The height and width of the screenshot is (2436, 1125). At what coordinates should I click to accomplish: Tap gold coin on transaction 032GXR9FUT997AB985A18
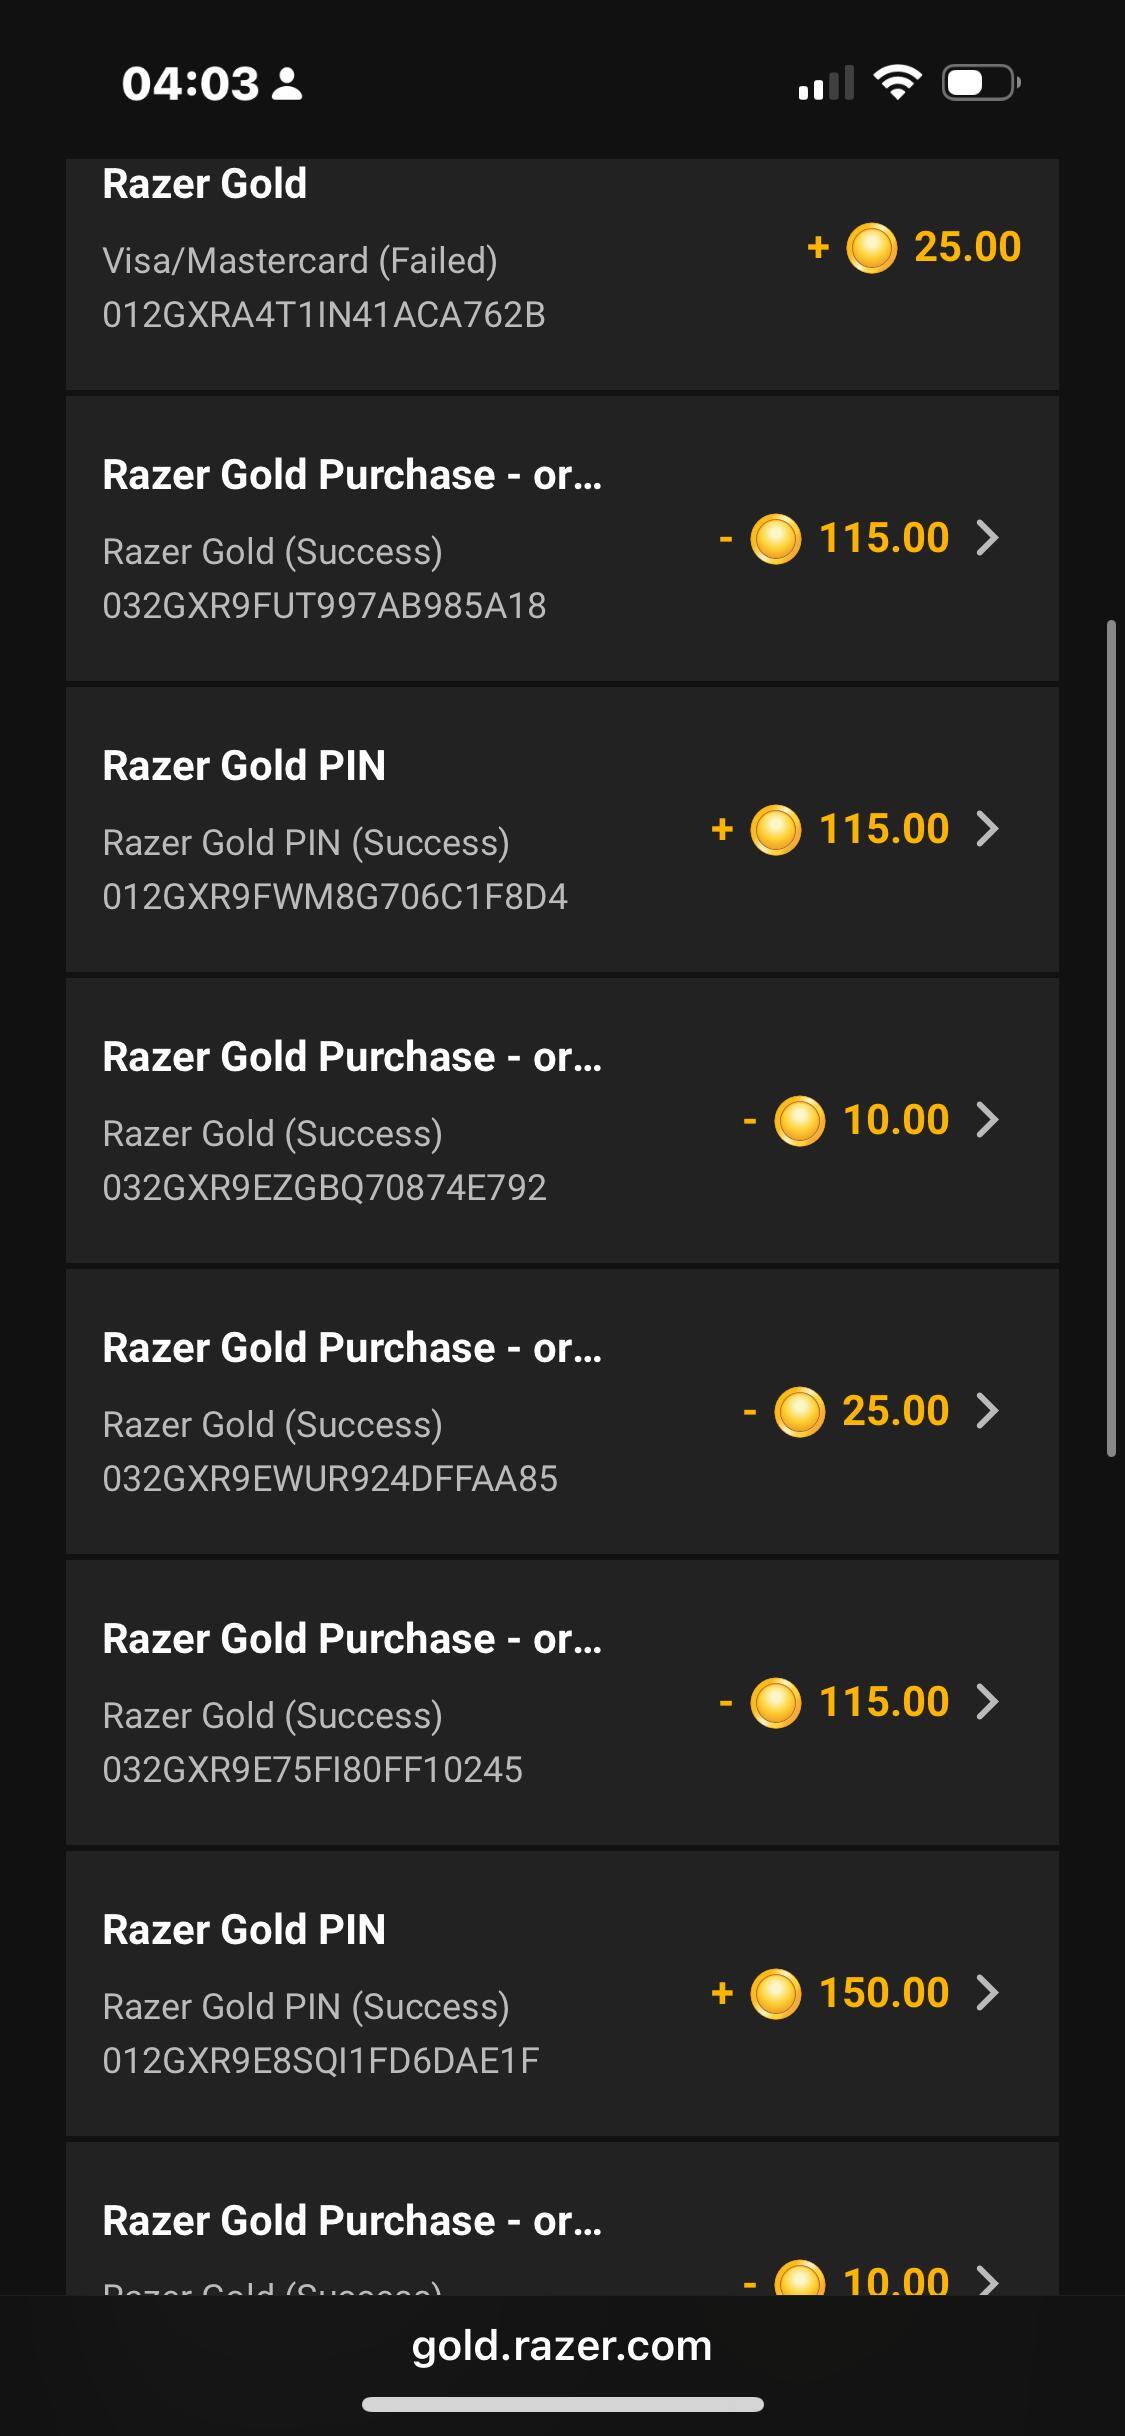(x=775, y=539)
